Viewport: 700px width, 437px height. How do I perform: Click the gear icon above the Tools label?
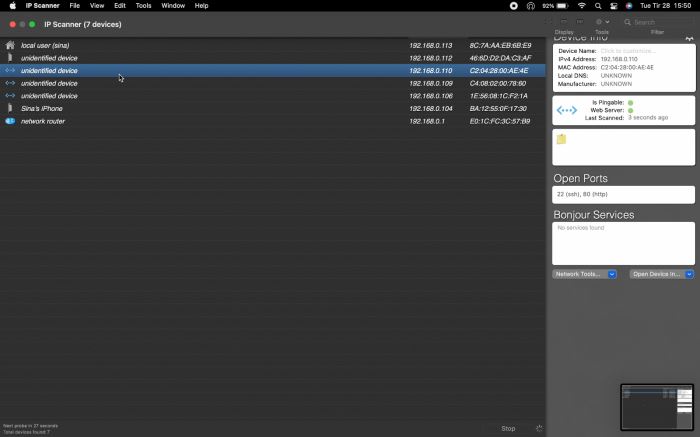(599, 21)
